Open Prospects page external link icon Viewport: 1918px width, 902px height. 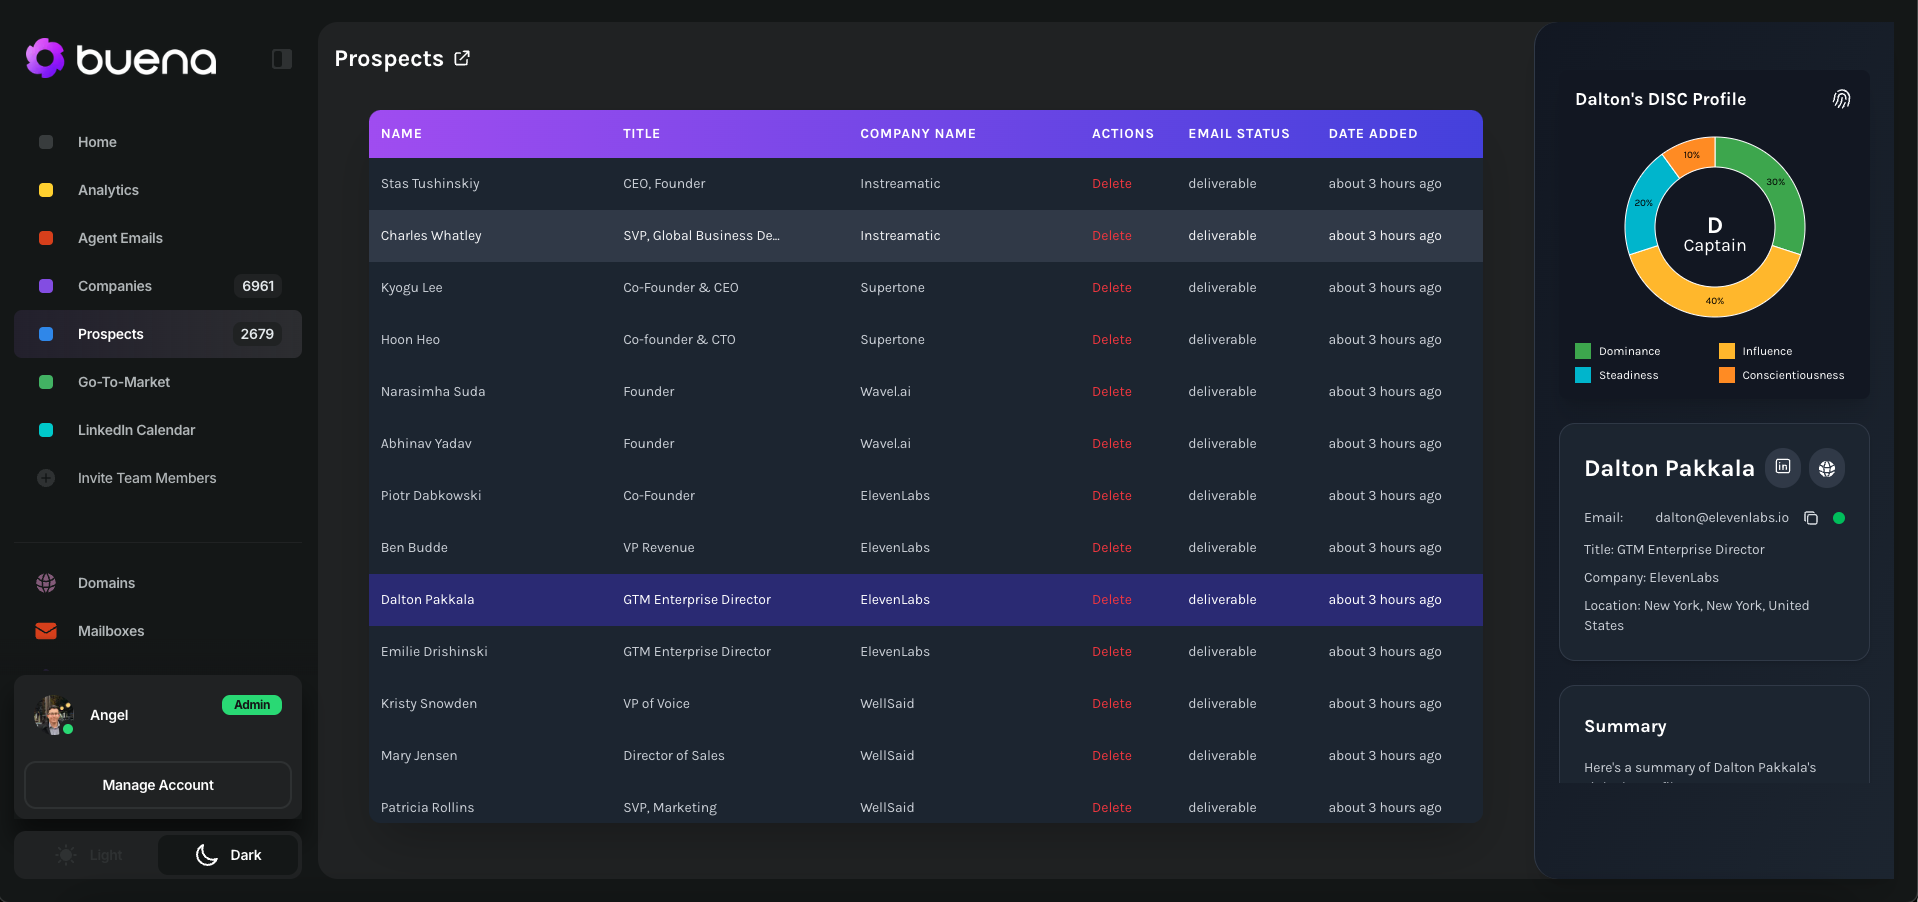[462, 58]
